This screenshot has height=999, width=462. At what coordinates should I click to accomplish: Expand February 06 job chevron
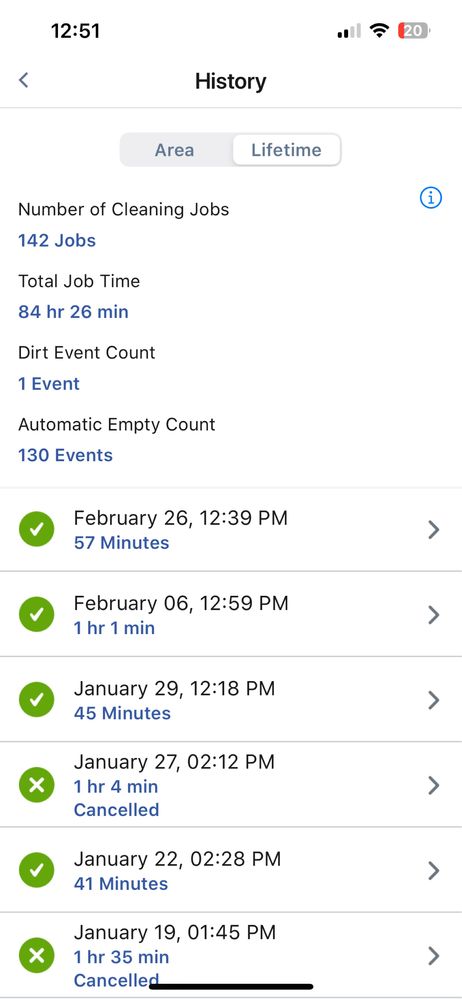pyautogui.click(x=434, y=614)
